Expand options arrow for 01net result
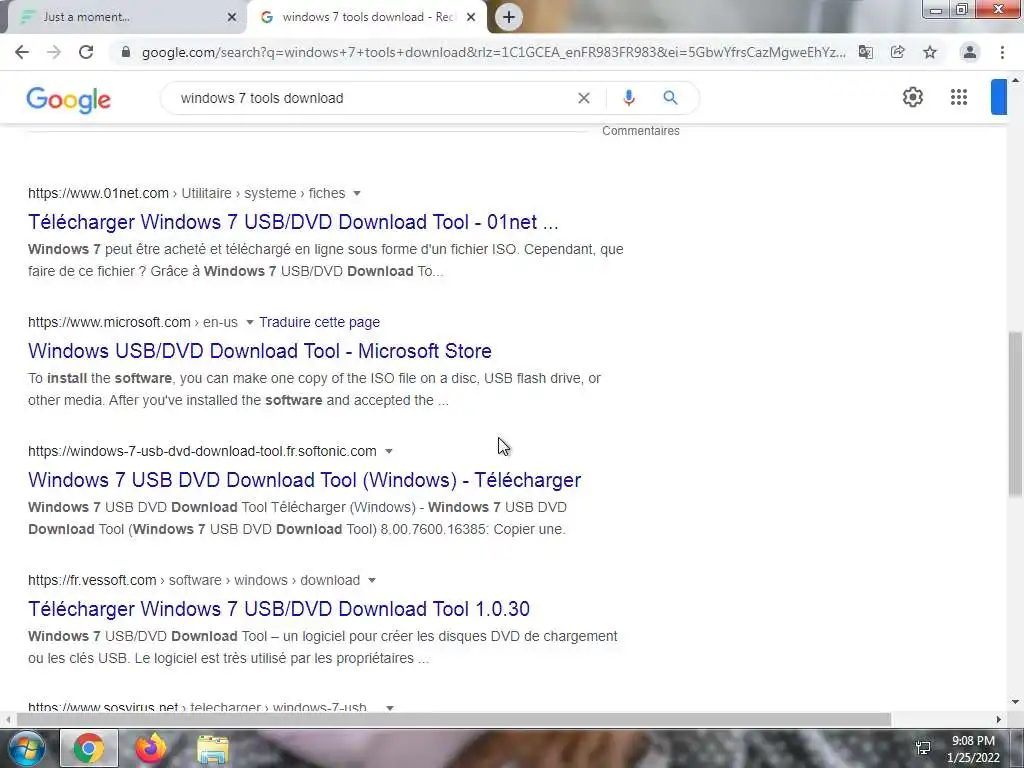 pyautogui.click(x=357, y=193)
